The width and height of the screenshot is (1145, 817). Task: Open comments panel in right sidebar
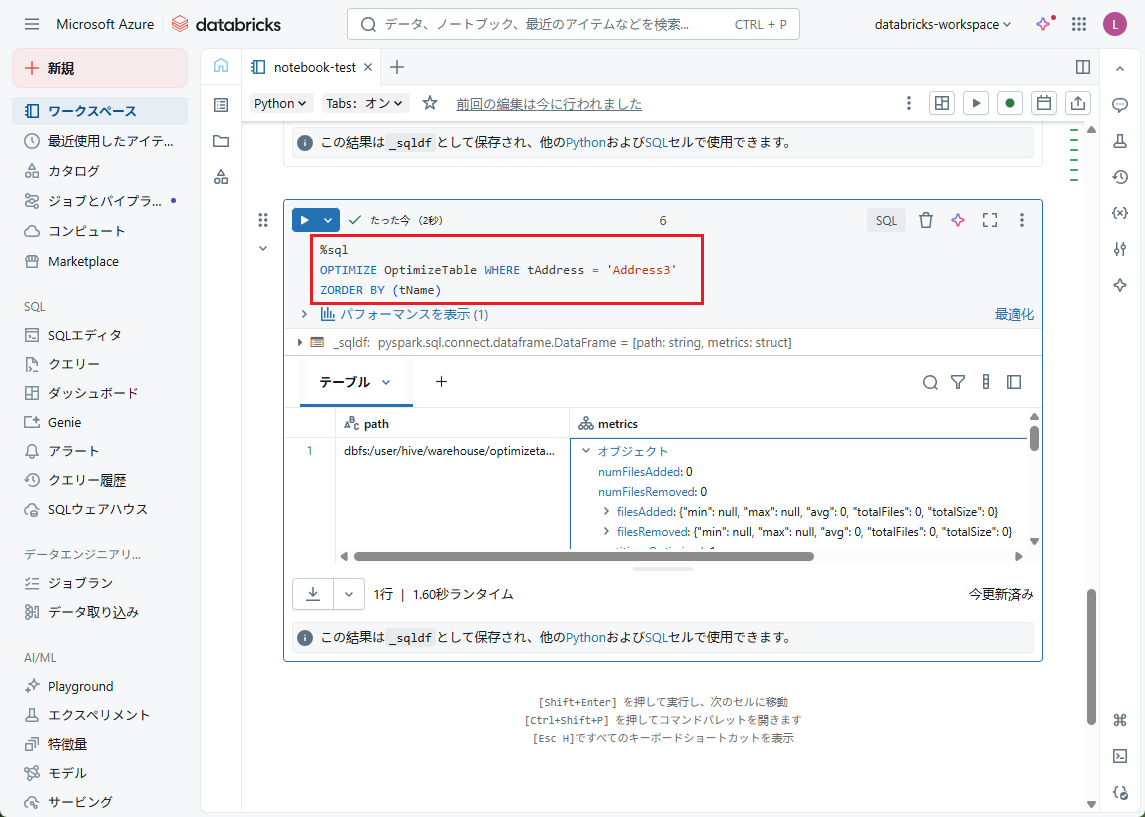[x=1120, y=105]
